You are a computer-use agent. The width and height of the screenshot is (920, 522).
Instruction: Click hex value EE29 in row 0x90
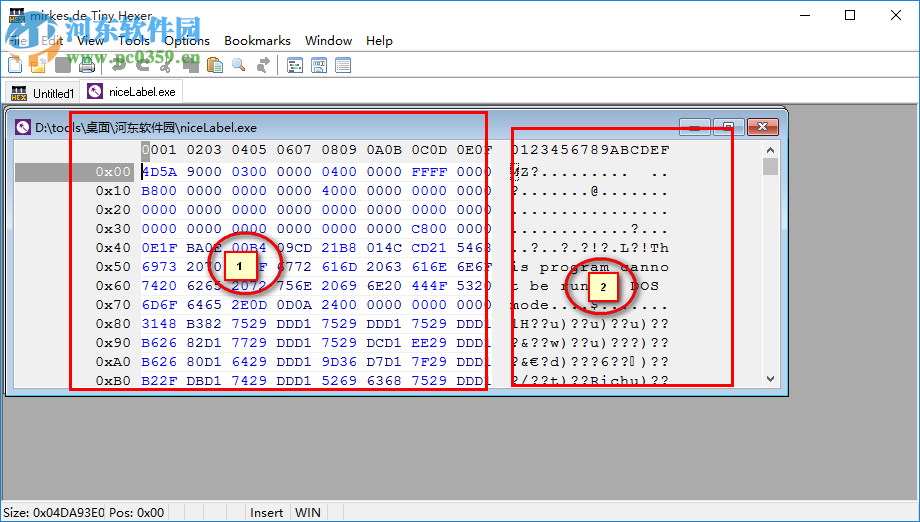pos(429,343)
